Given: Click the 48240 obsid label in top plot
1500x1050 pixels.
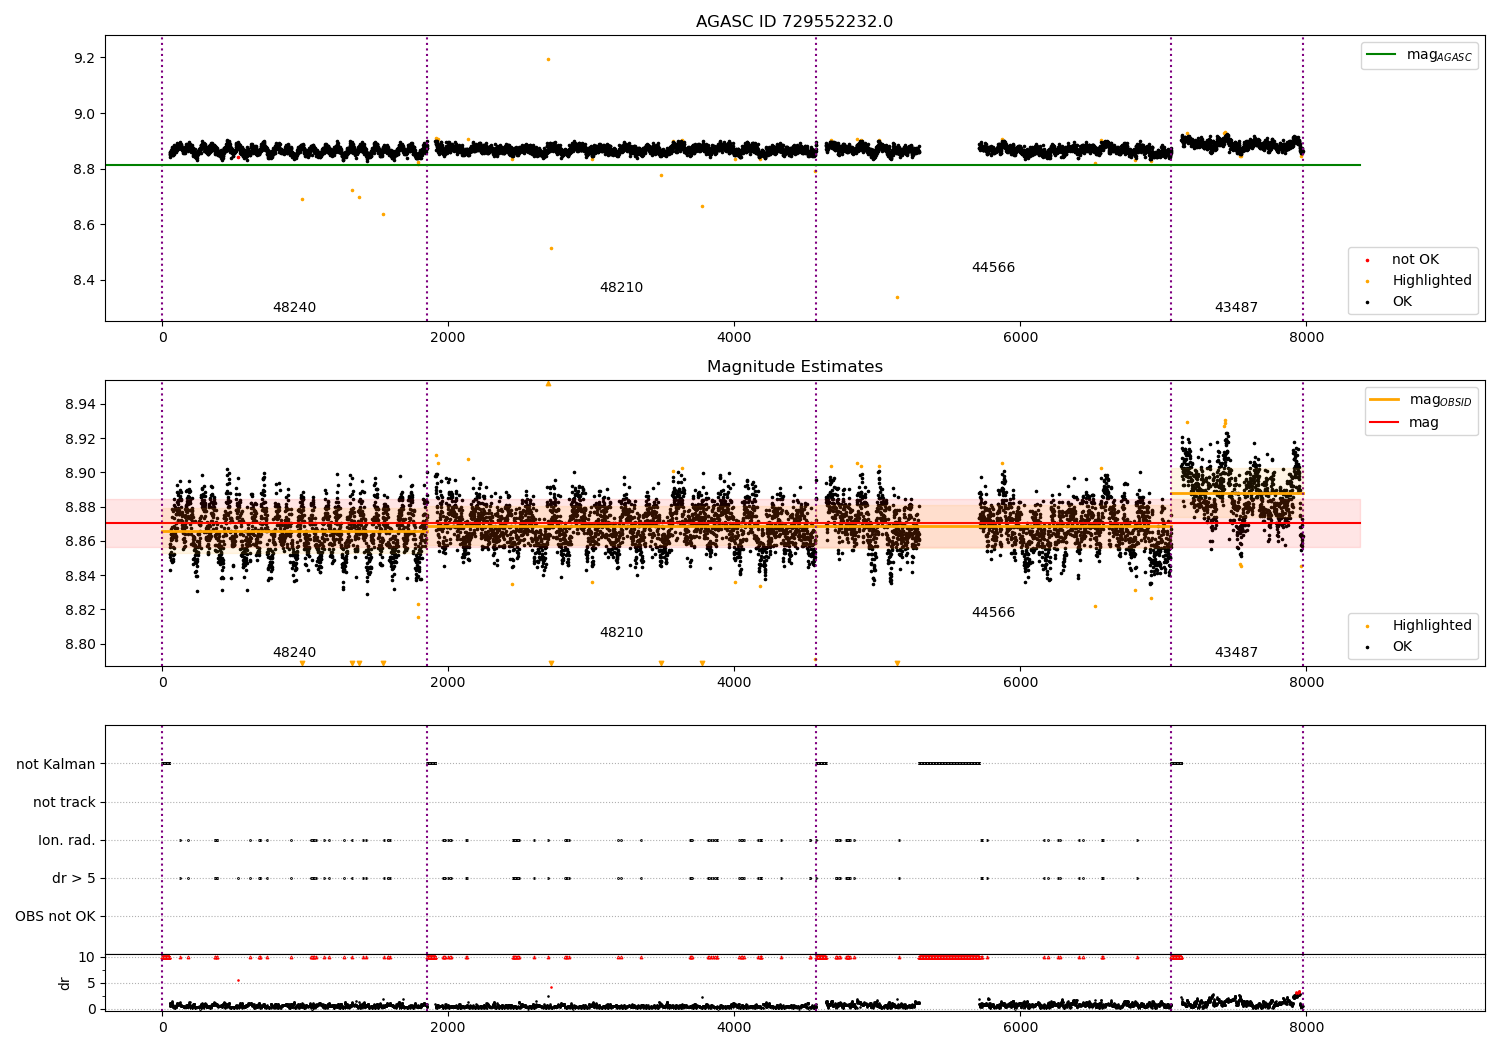Looking at the screenshot, I should (294, 308).
